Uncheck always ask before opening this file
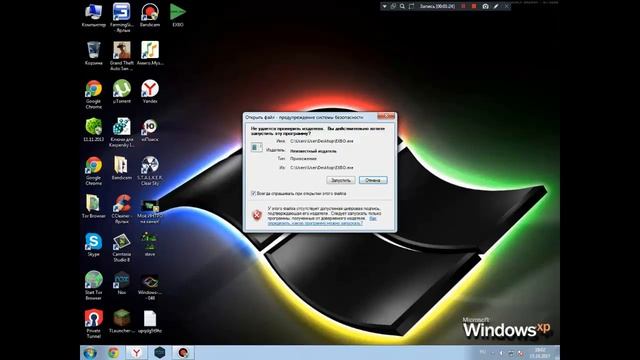This screenshot has width=640, height=360. tap(253, 193)
